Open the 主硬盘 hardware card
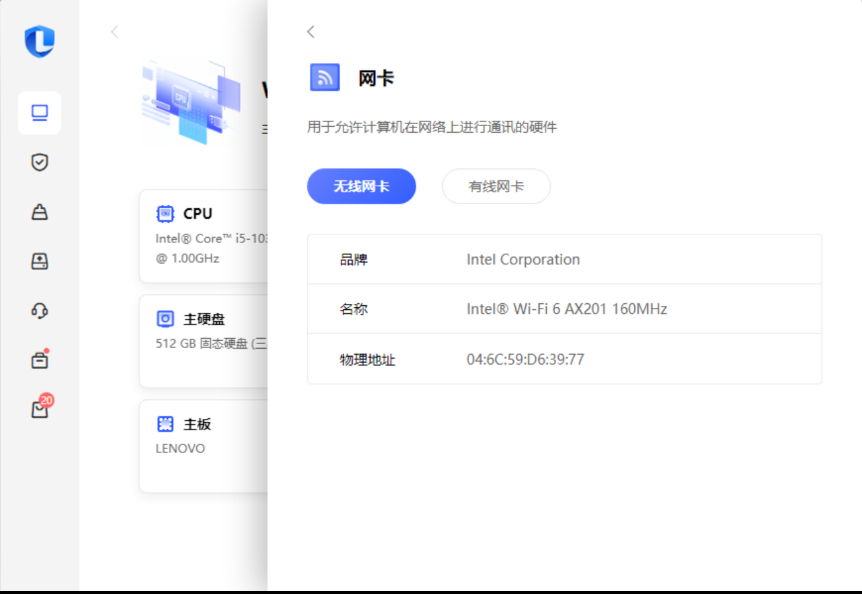Image resolution: width=862 pixels, height=594 pixels. [x=204, y=341]
